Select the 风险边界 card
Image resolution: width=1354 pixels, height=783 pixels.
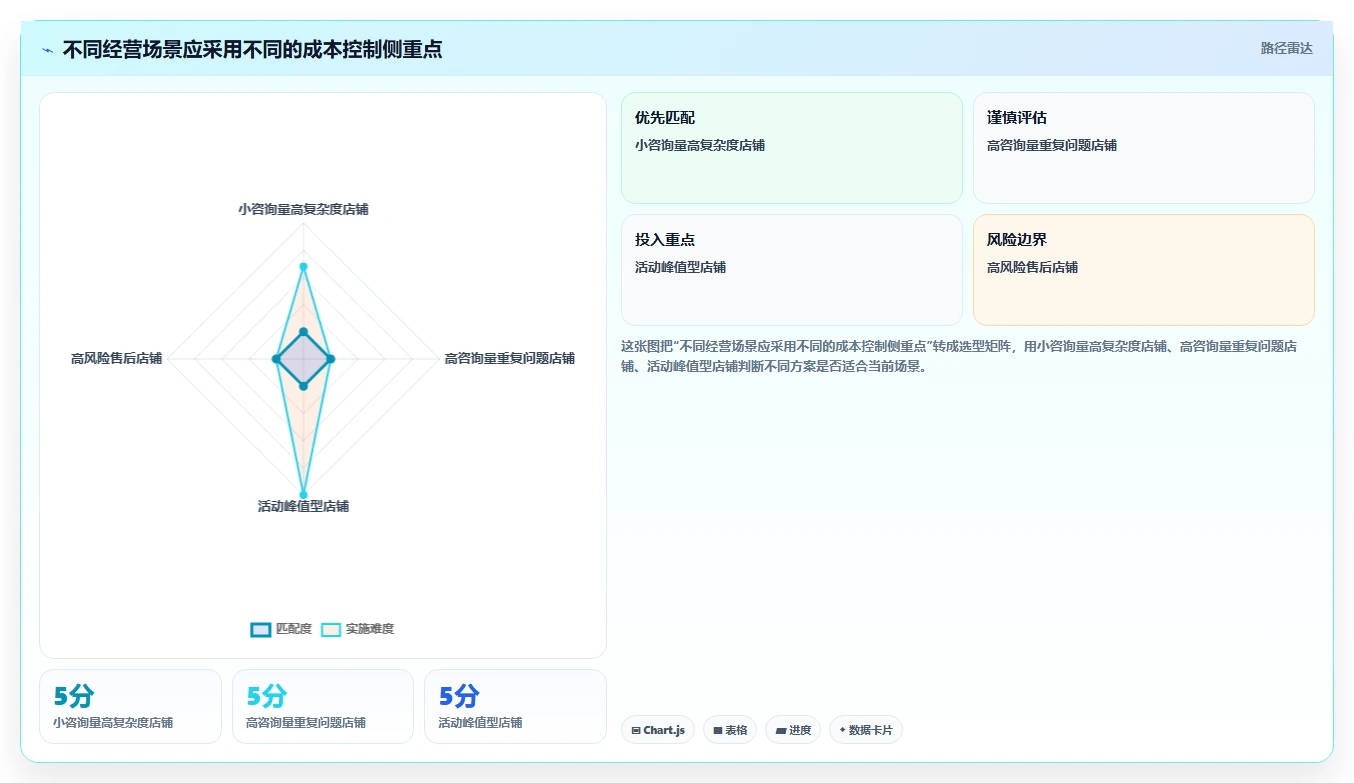(x=1143, y=270)
